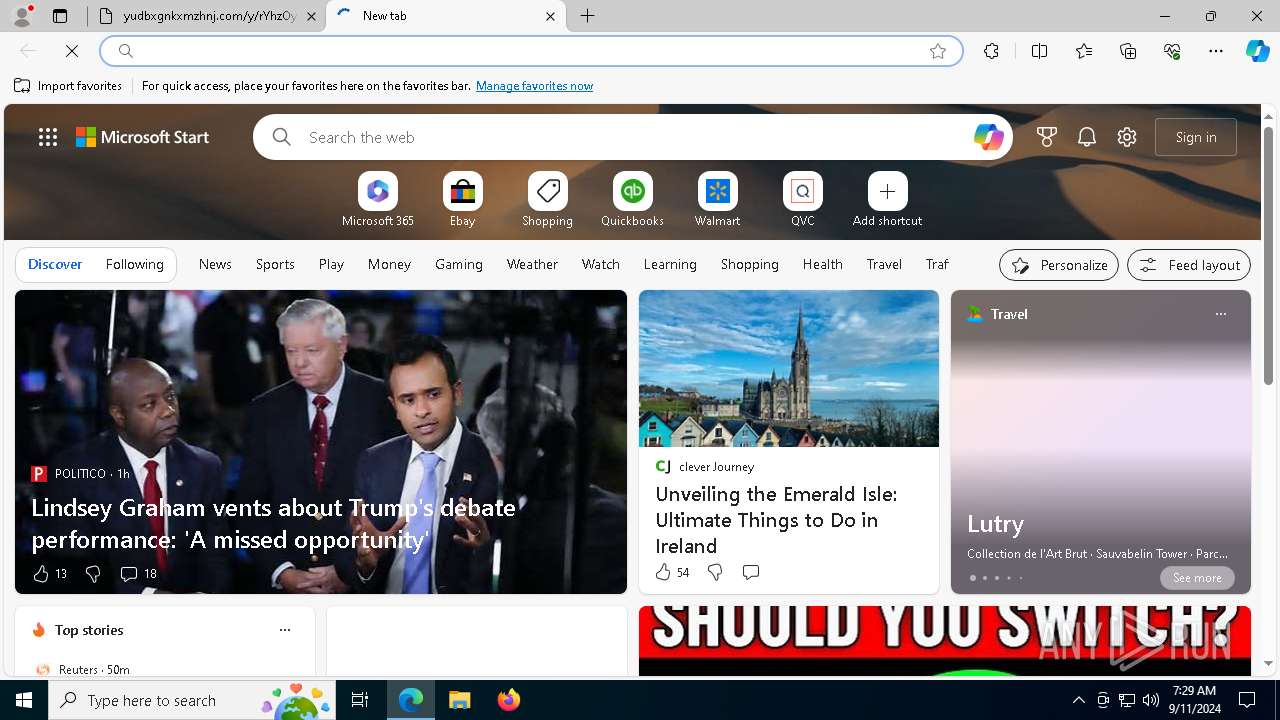Viewport: 1280px width, 720px height.
Task: Open Edge Extensions puzzle icon
Action: point(991,51)
